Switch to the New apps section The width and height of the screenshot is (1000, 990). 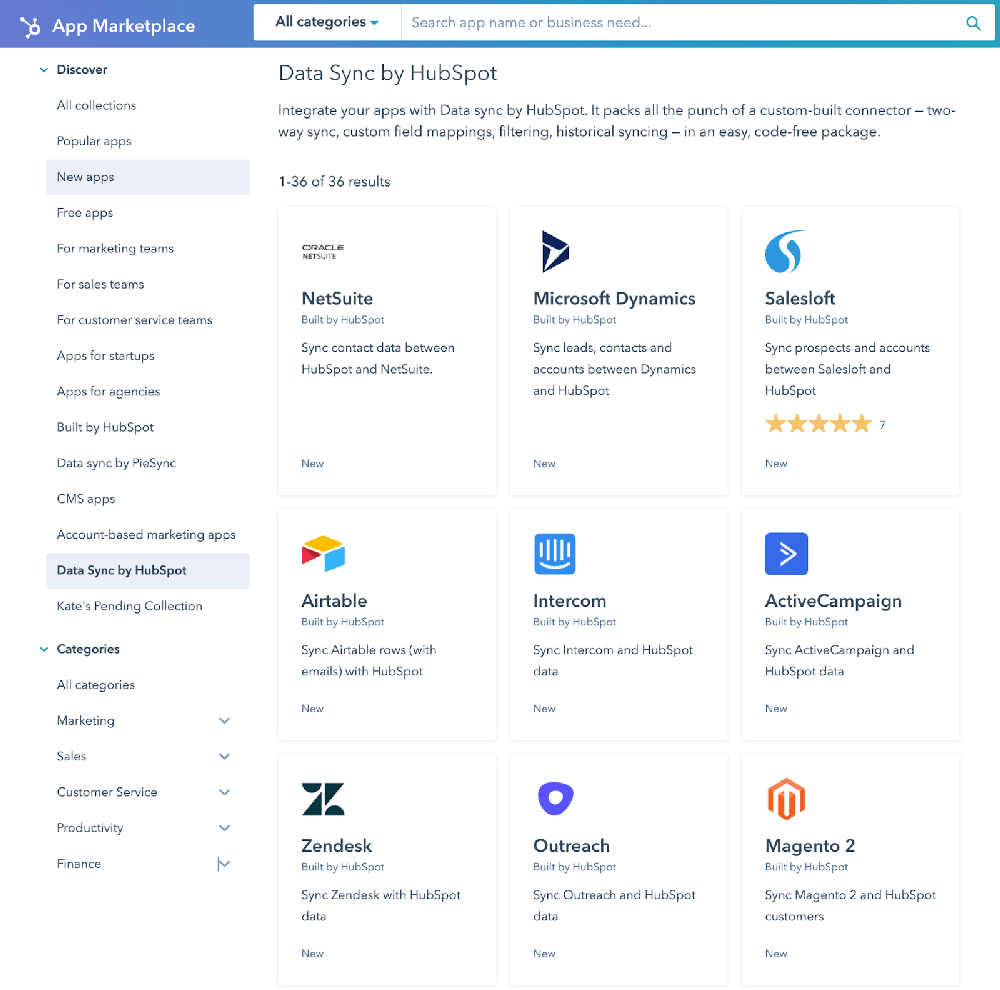85,176
